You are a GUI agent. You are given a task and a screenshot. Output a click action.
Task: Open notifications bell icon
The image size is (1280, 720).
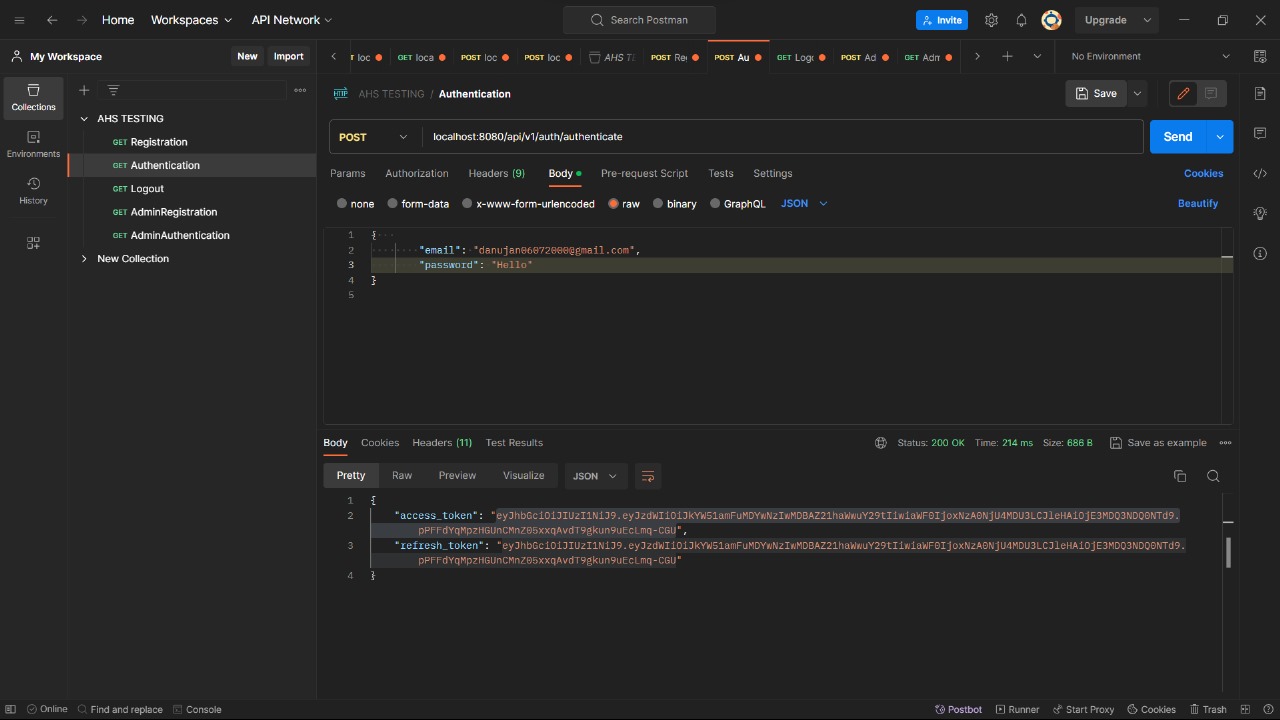point(1021,20)
